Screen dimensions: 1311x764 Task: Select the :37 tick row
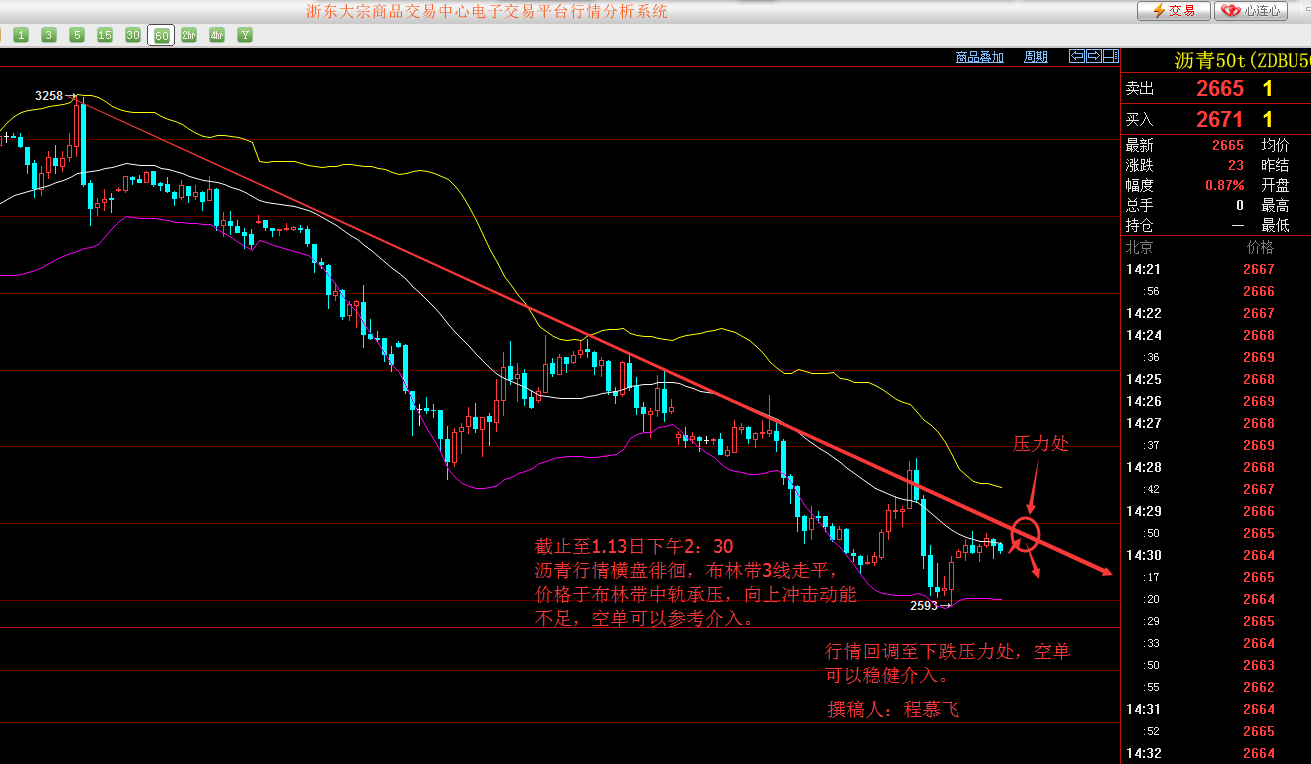(x=1216, y=445)
